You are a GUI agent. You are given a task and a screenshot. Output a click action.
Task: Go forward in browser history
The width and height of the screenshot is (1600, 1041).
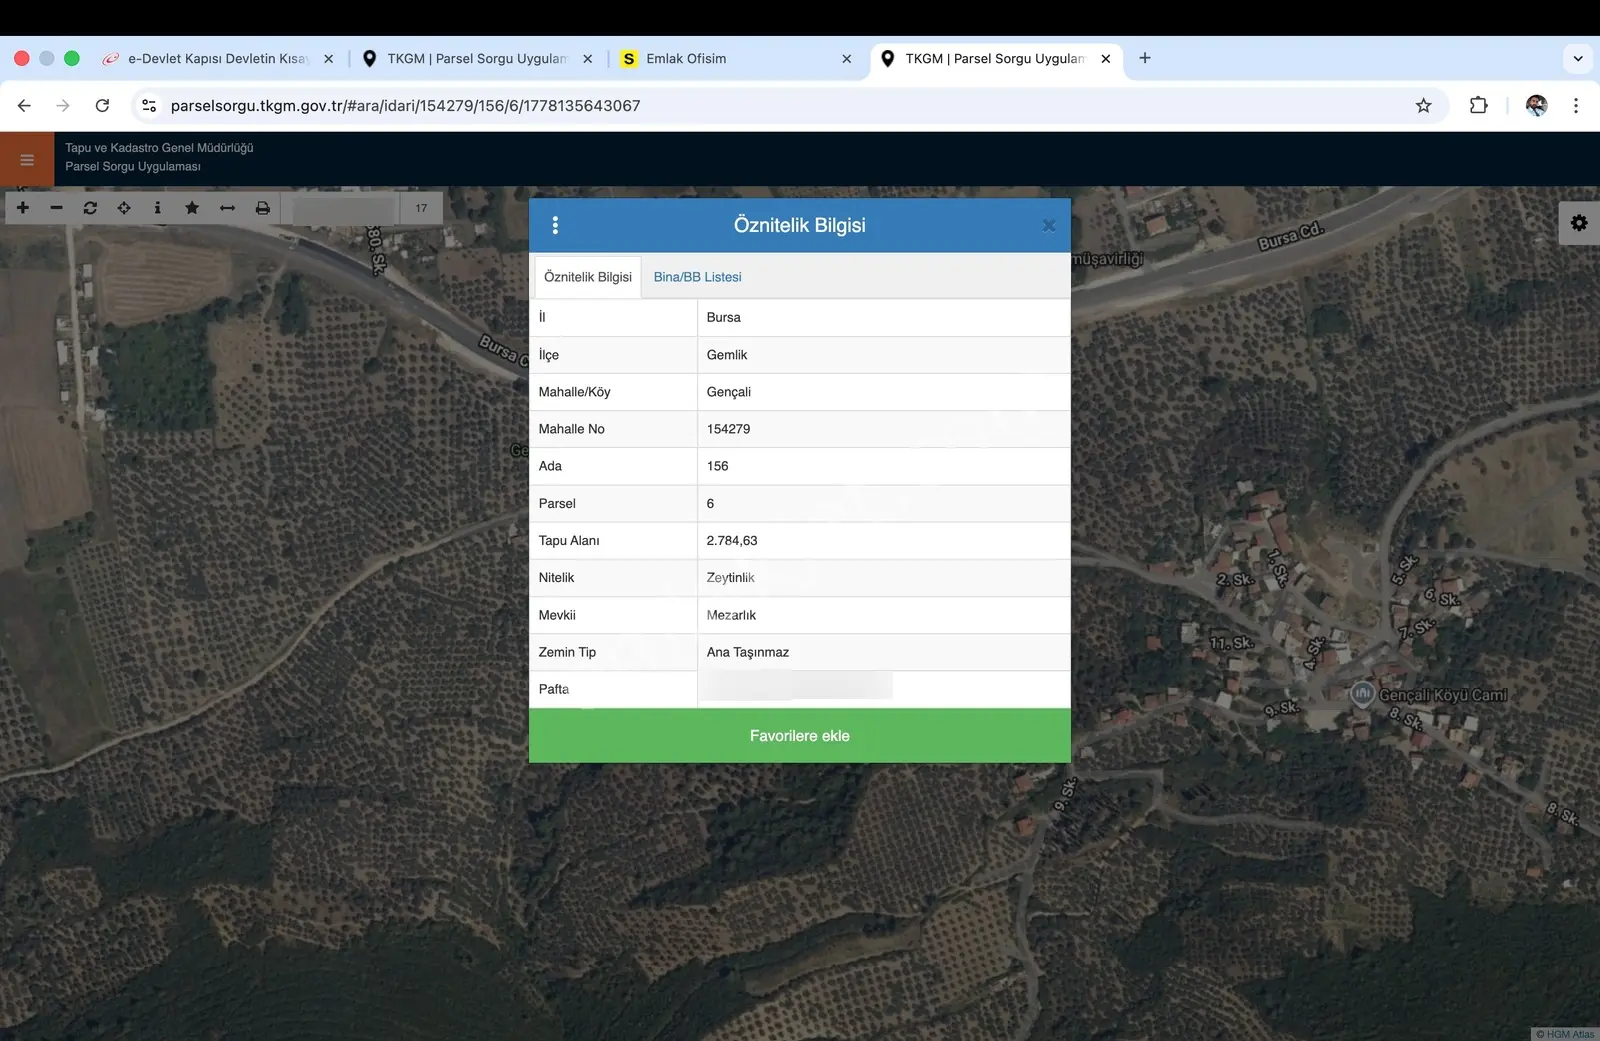point(63,105)
